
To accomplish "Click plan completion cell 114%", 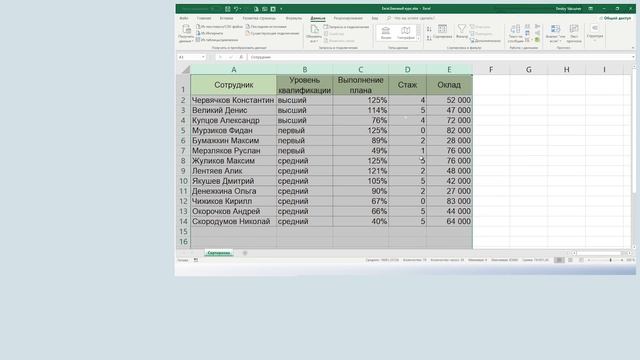I will point(360,110).
